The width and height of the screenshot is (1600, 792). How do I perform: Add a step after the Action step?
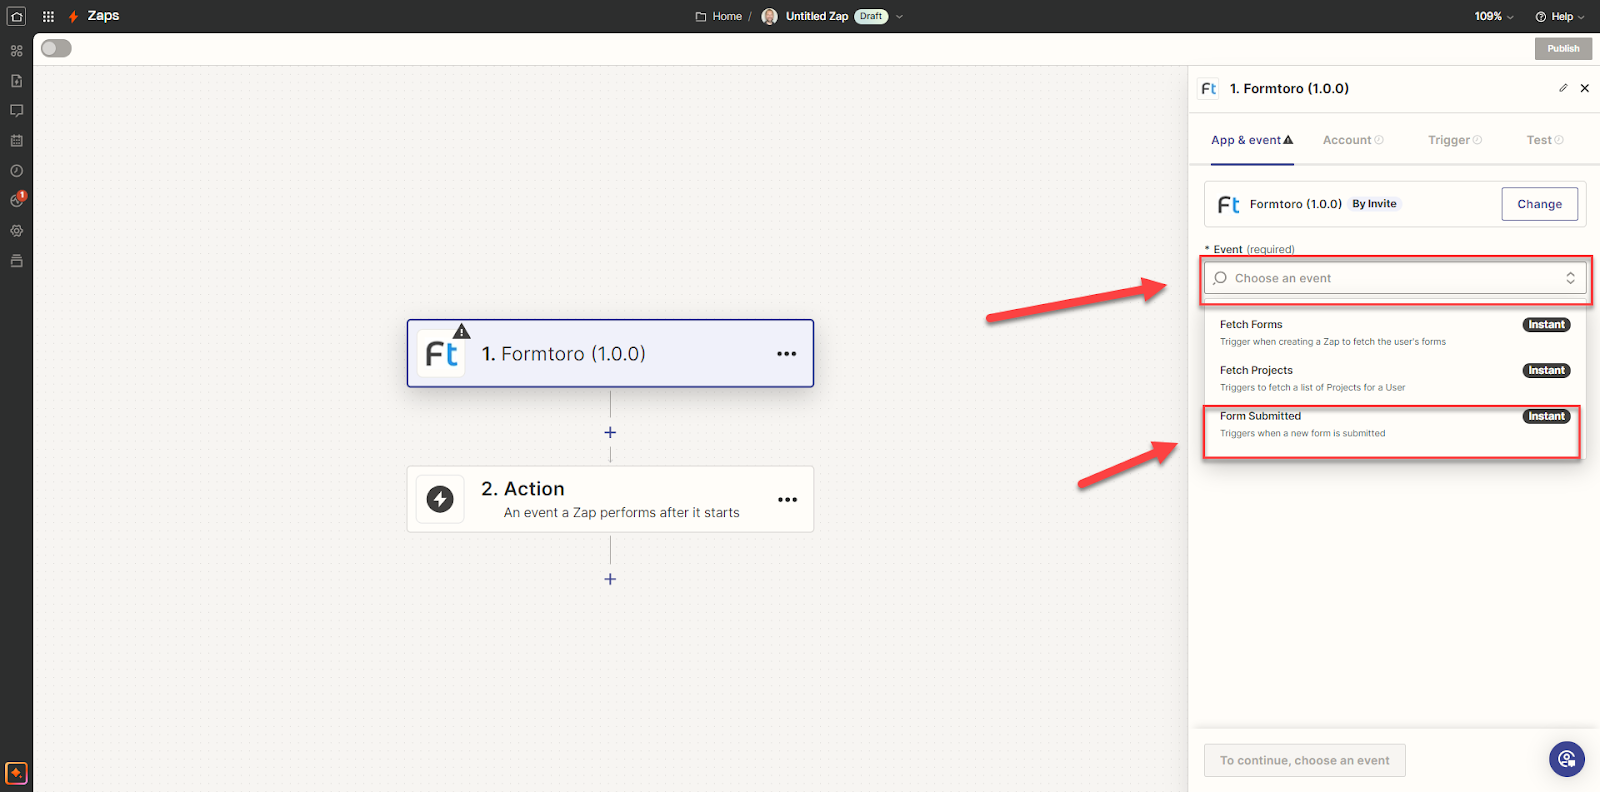click(610, 579)
